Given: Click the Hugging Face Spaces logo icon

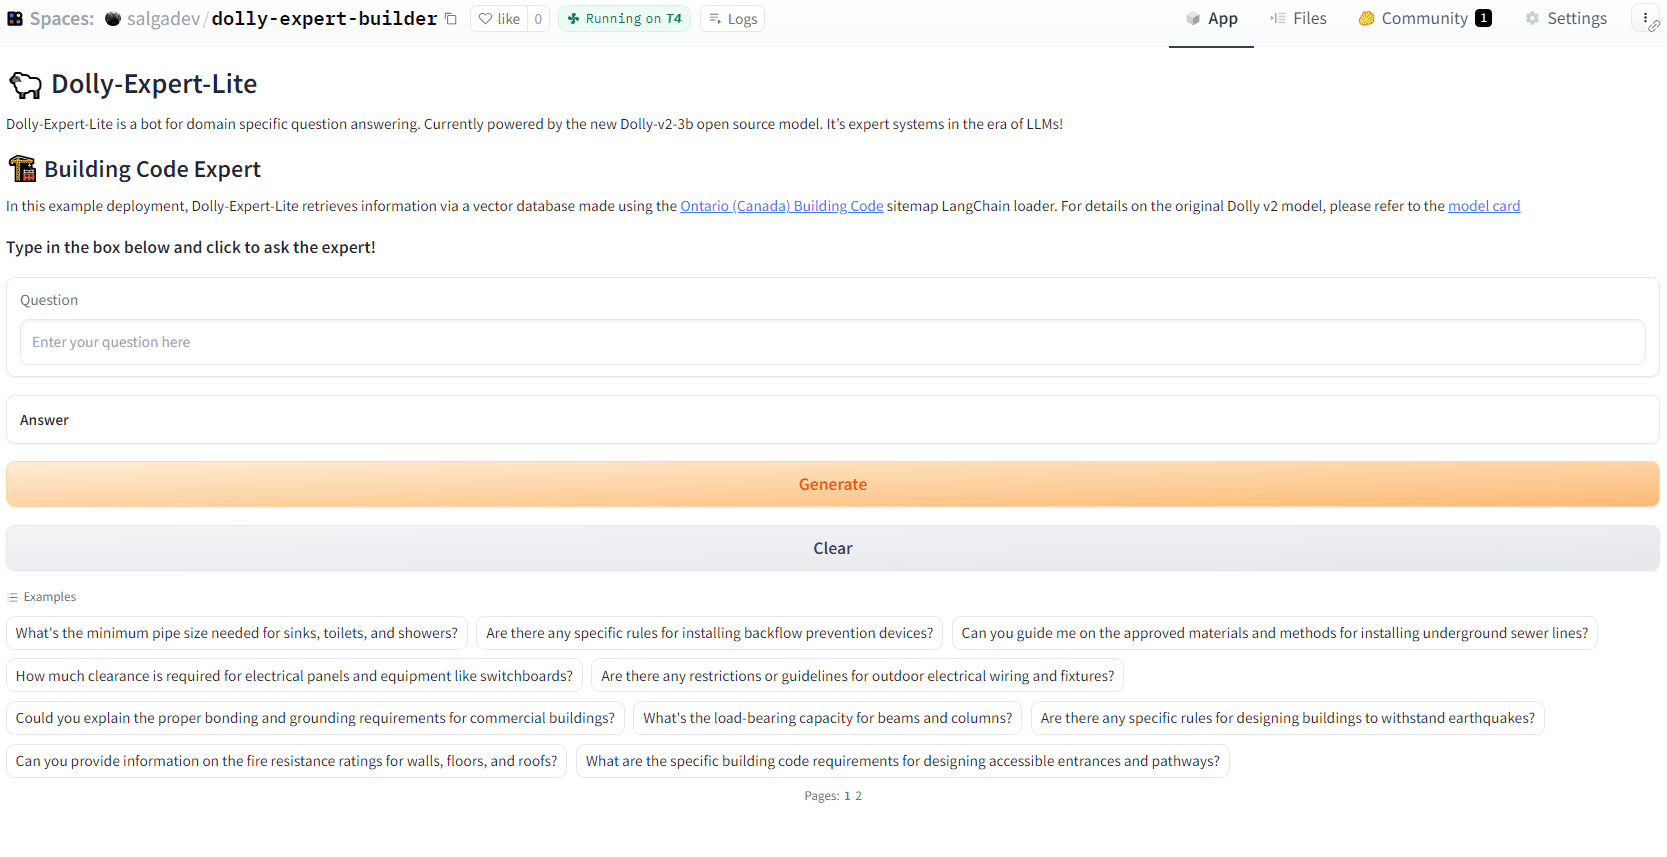Looking at the screenshot, I should [x=15, y=19].
